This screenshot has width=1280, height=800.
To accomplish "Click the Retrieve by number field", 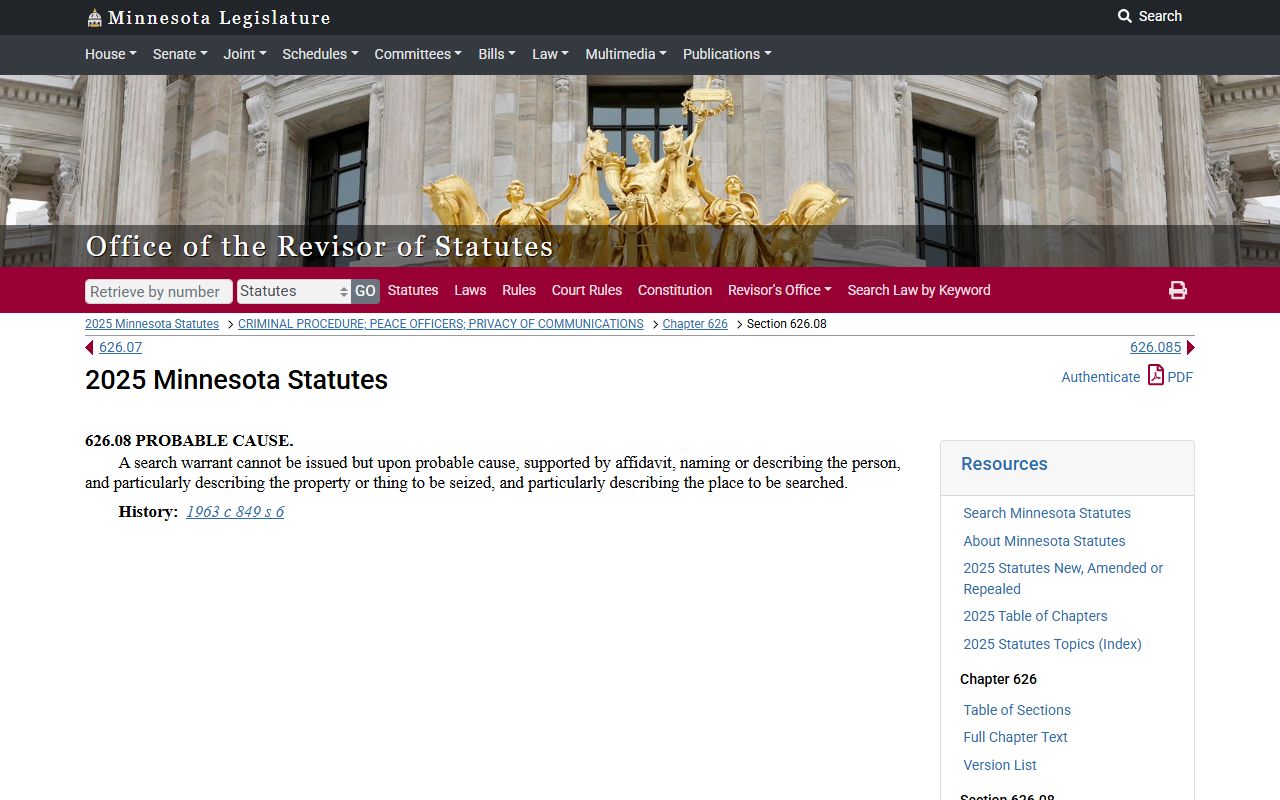I will pyautogui.click(x=159, y=291).
